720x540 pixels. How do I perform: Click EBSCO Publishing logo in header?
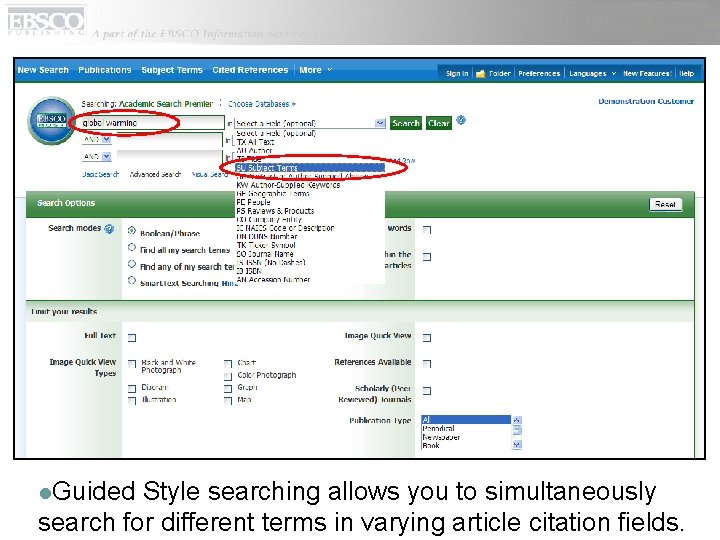[46, 22]
